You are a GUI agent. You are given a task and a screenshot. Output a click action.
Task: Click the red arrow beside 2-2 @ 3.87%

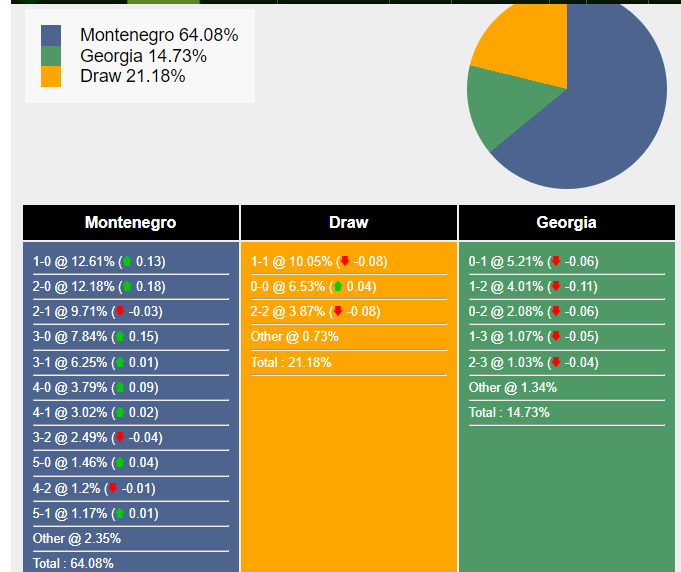(338, 312)
